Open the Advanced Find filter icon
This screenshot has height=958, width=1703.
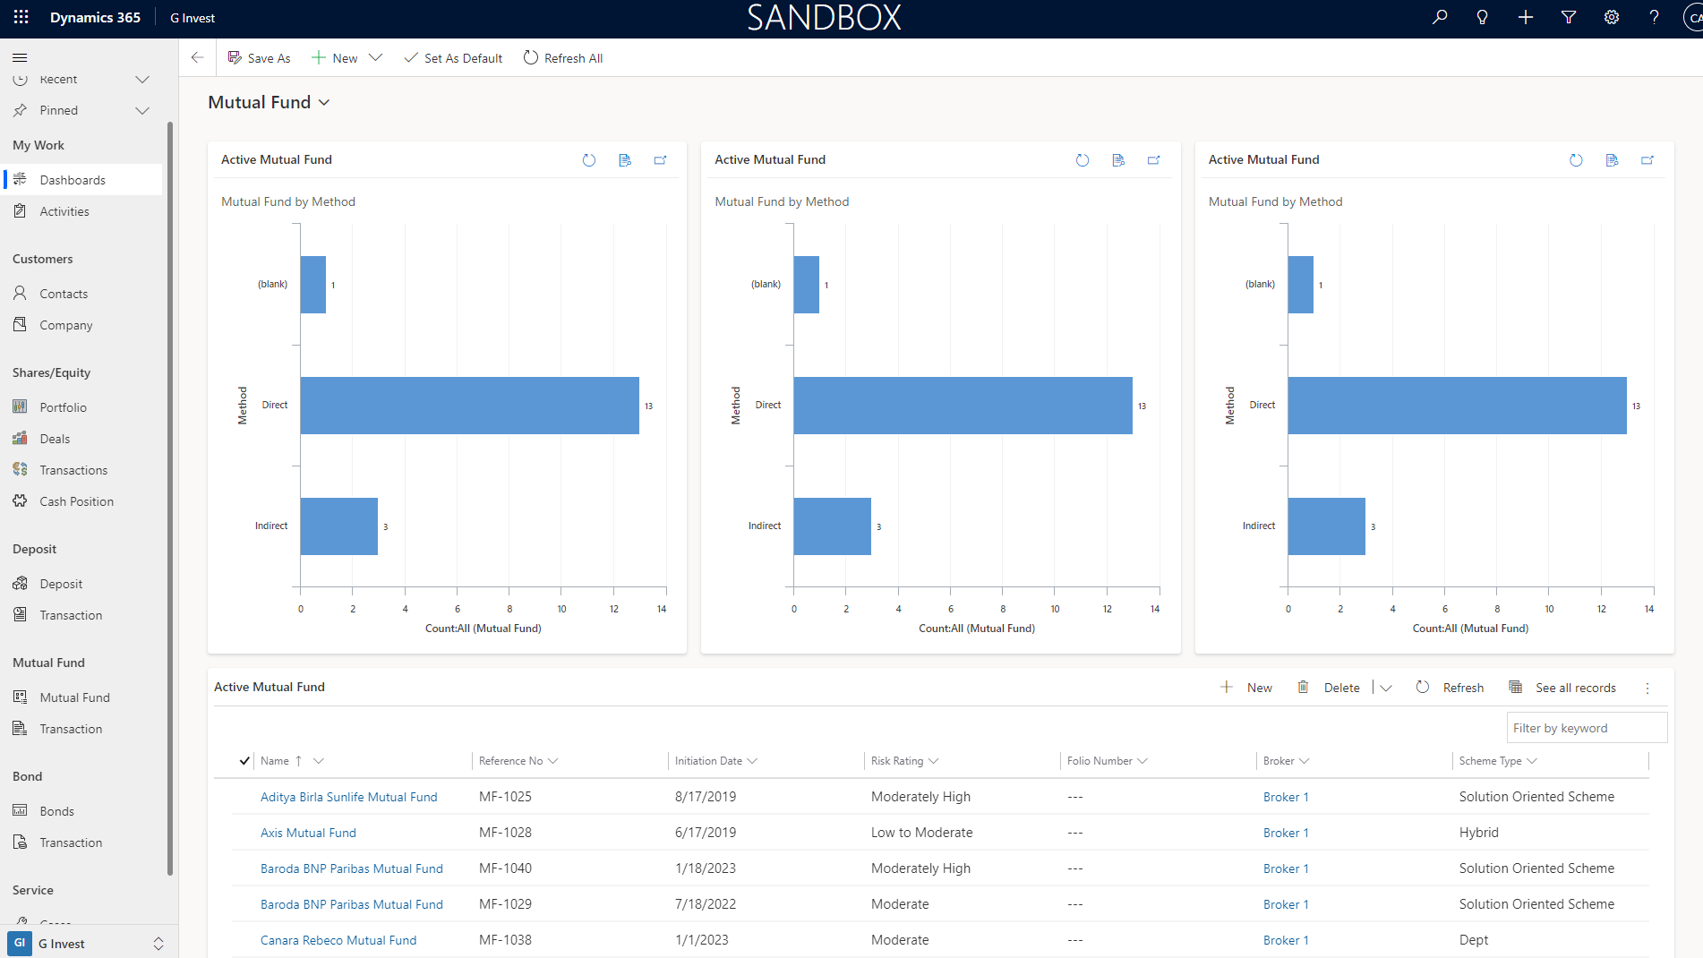click(1568, 17)
